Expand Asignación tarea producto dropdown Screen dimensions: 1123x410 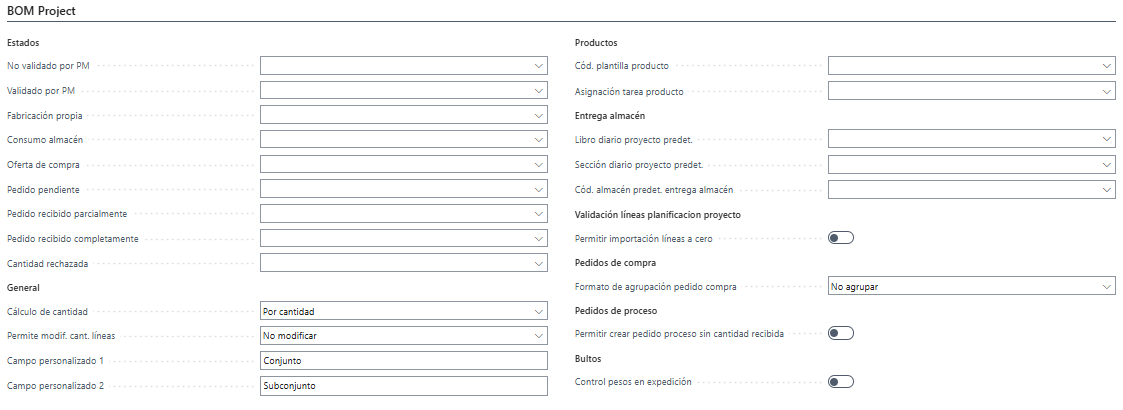click(972, 91)
